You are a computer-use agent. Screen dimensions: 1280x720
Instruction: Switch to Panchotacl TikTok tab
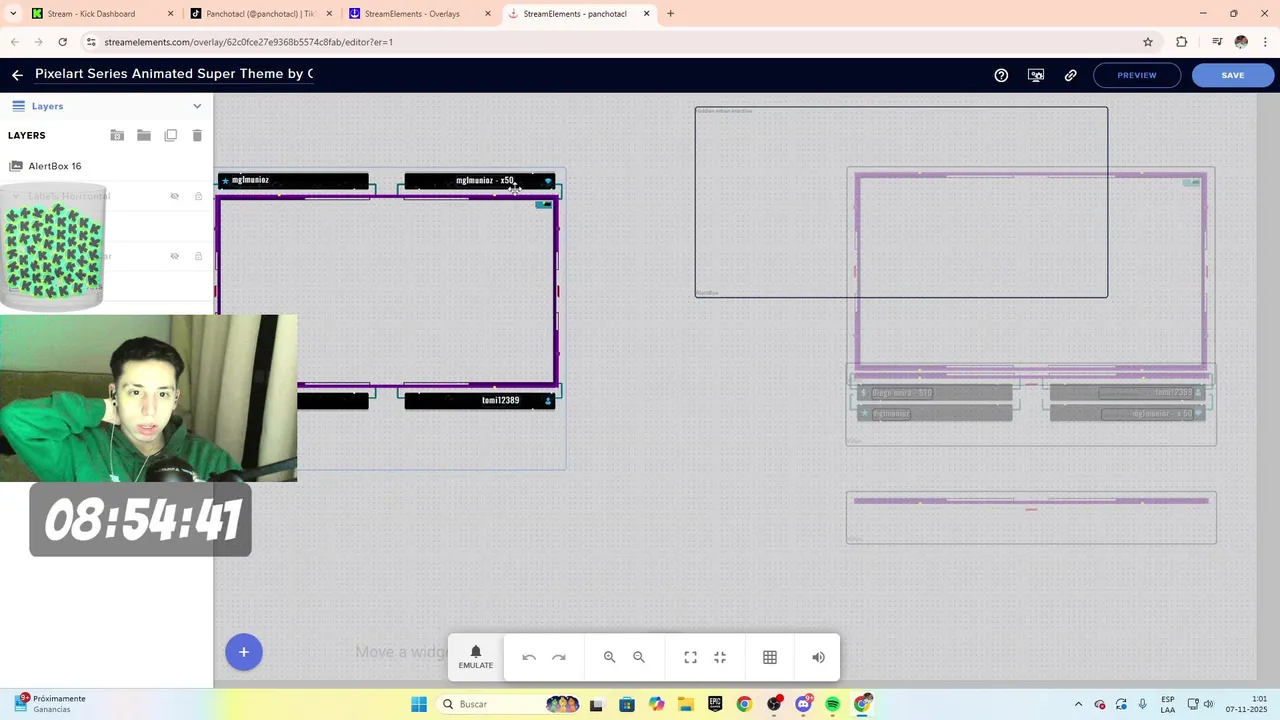pyautogui.click(x=262, y=14)
